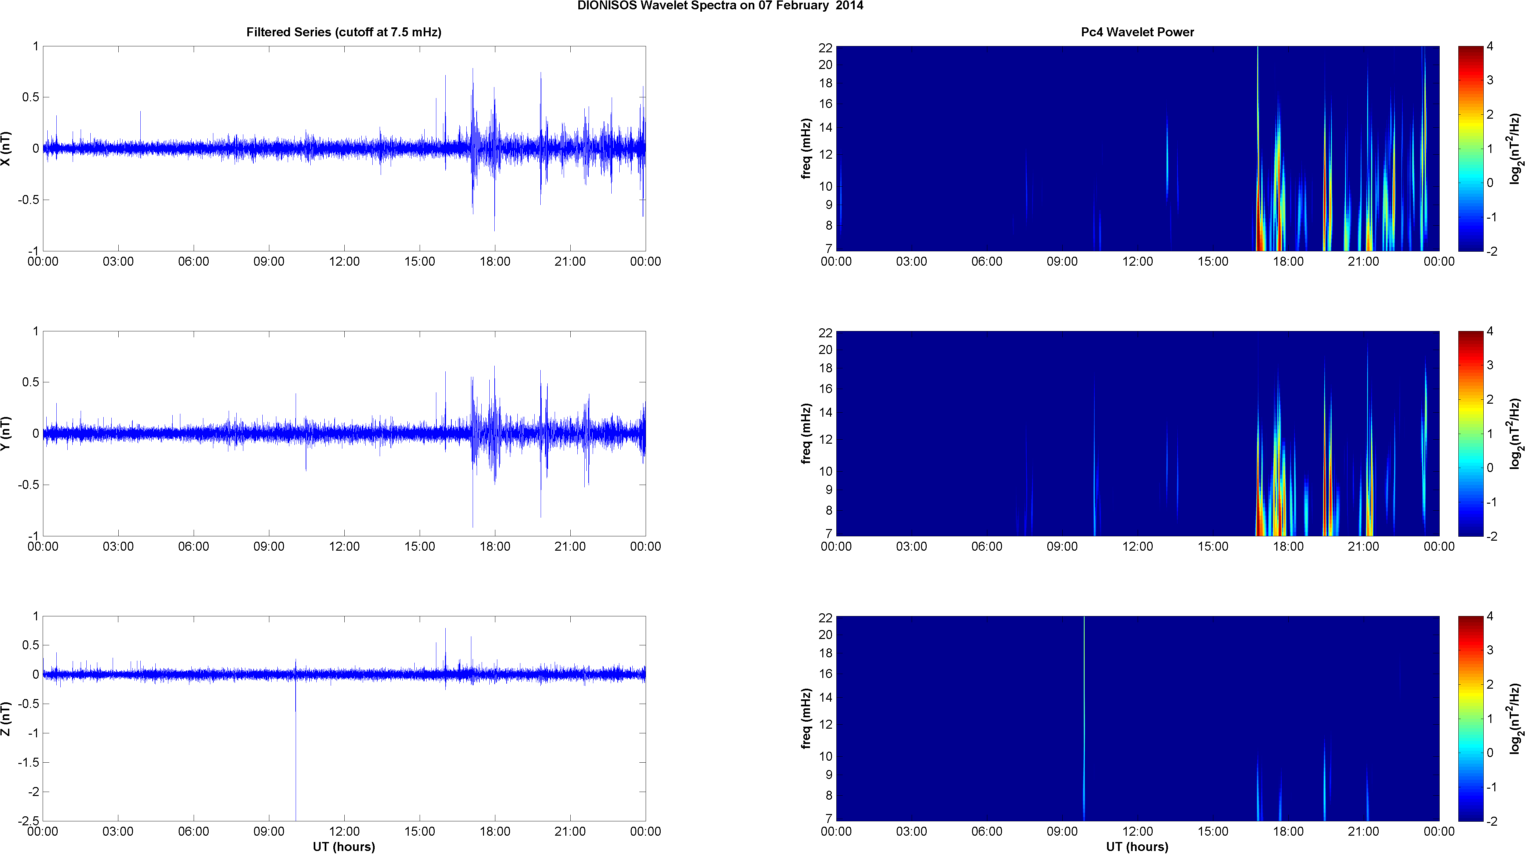Select the Filtered Series column title
The width and height of the screenshot is (1525, 854).
point(344,32)
